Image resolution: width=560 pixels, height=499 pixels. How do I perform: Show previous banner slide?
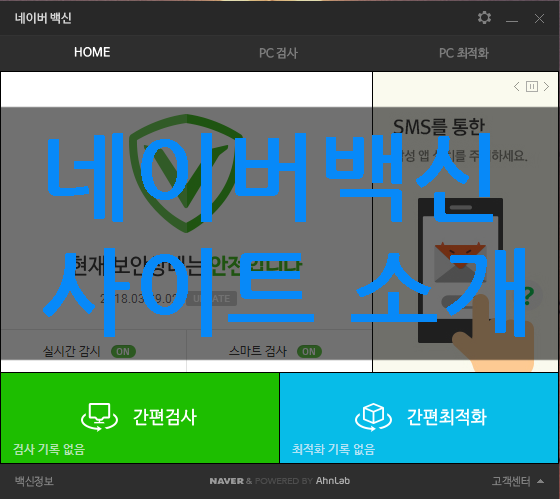pyautogui.click(x=516, y=86)
